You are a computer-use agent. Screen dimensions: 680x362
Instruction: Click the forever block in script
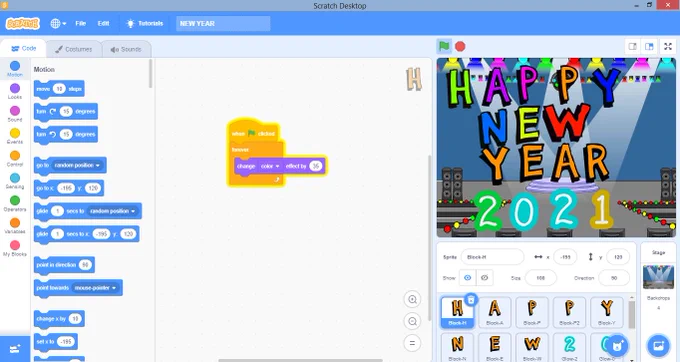click(241, 150)
